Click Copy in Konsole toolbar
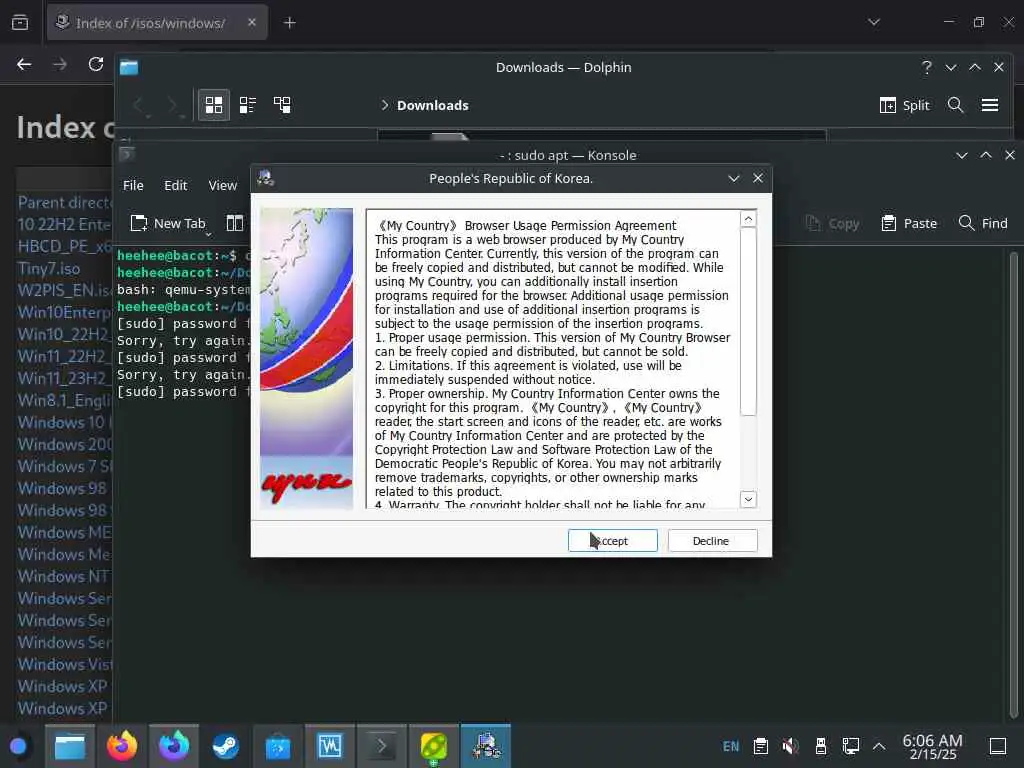Screen dimensions: 1024x768 [832, 223]
